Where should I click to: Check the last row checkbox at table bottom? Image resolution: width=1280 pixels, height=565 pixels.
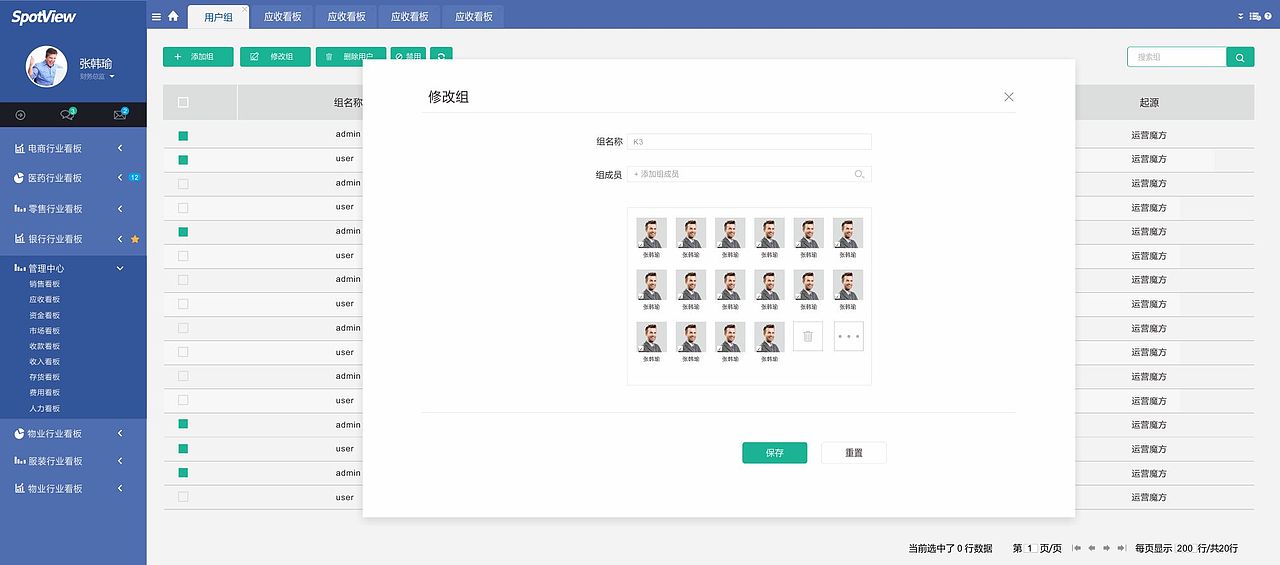tap(183, 497)
